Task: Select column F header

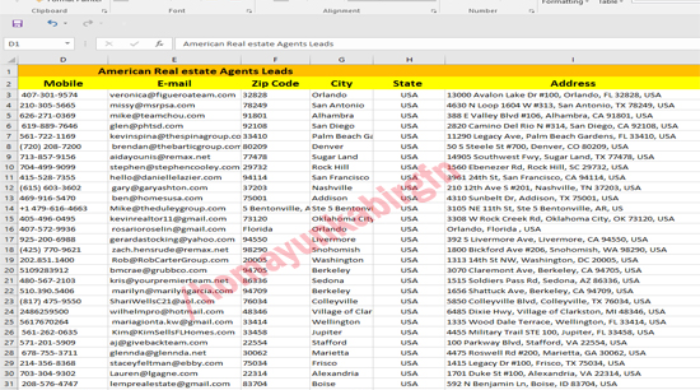Action: pyautogui.click(x=275, y=60)
